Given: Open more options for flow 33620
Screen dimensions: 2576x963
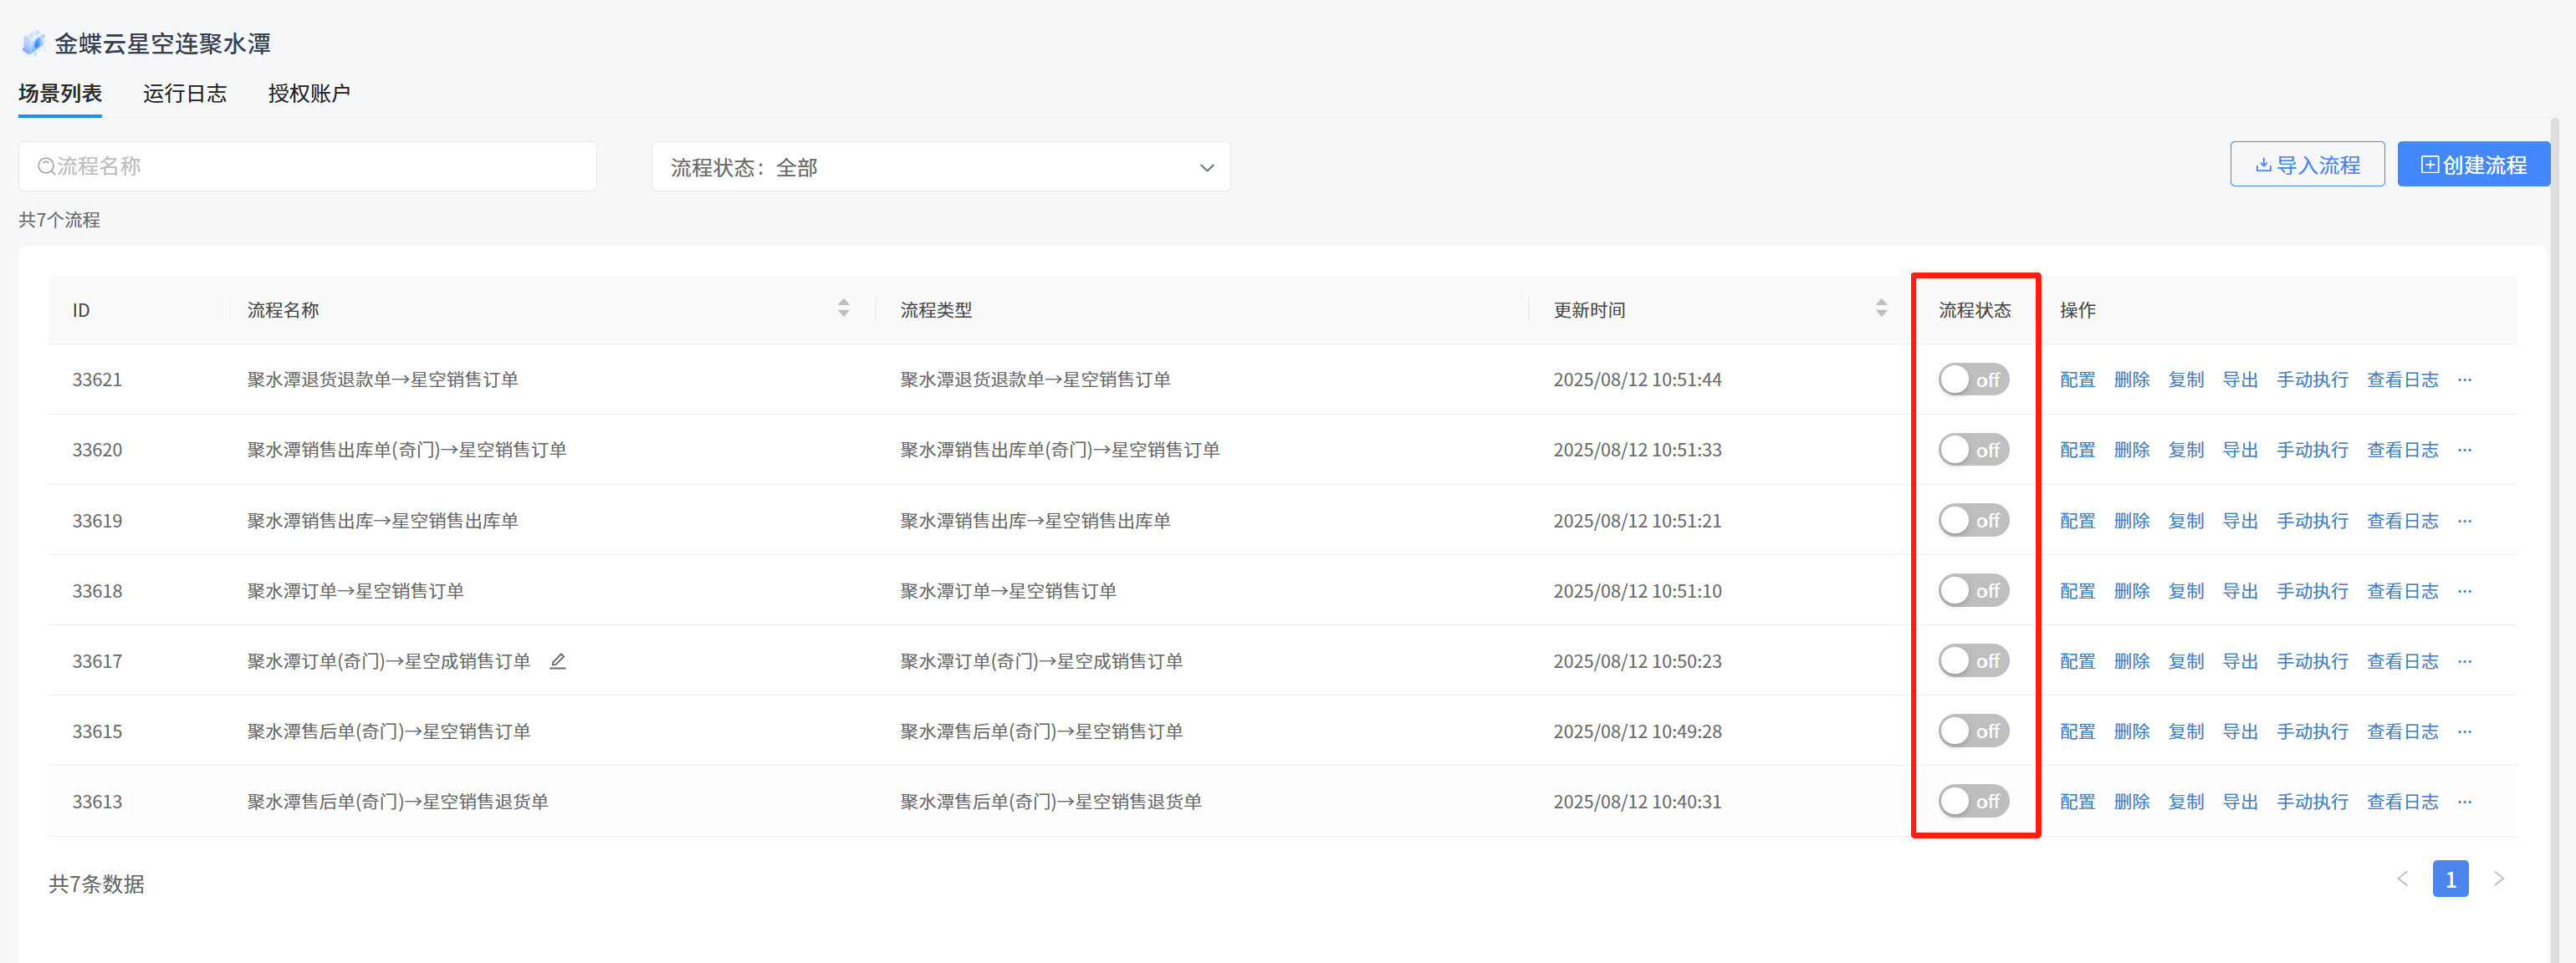Looking at the screenshot, I should [2465, 450].
